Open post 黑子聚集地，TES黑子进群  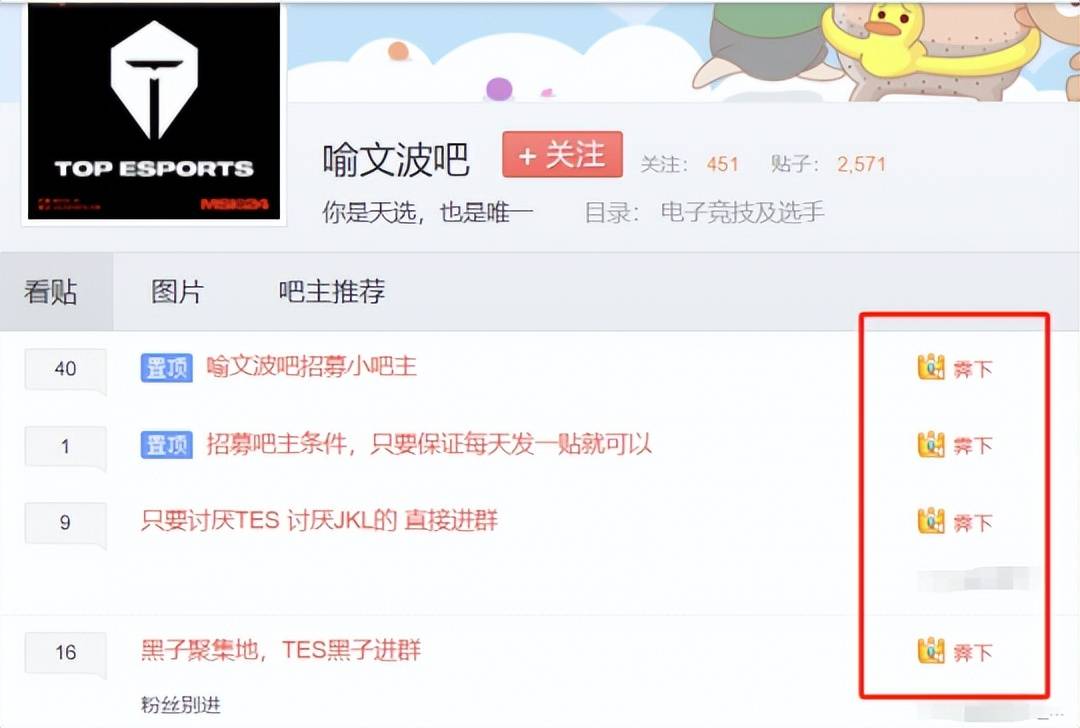click(281, 649)
